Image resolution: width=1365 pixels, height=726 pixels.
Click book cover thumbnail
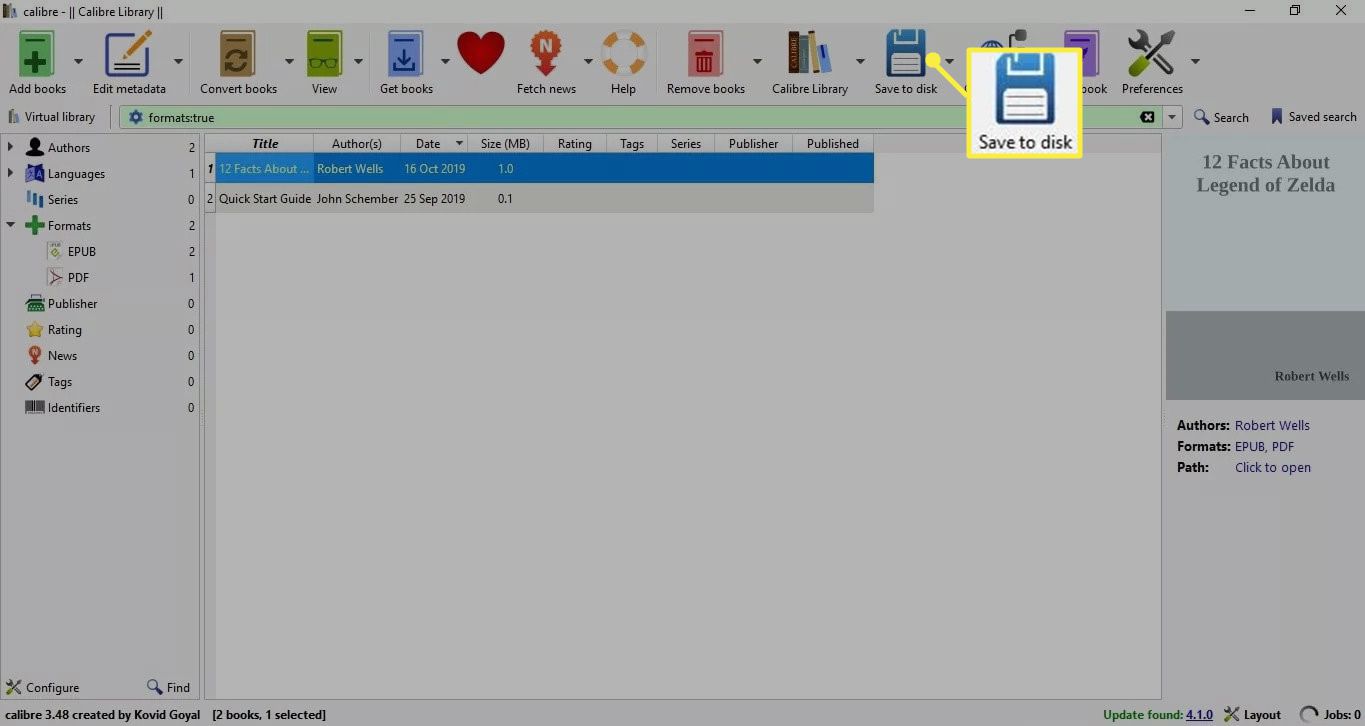[x=1265, y=267]
